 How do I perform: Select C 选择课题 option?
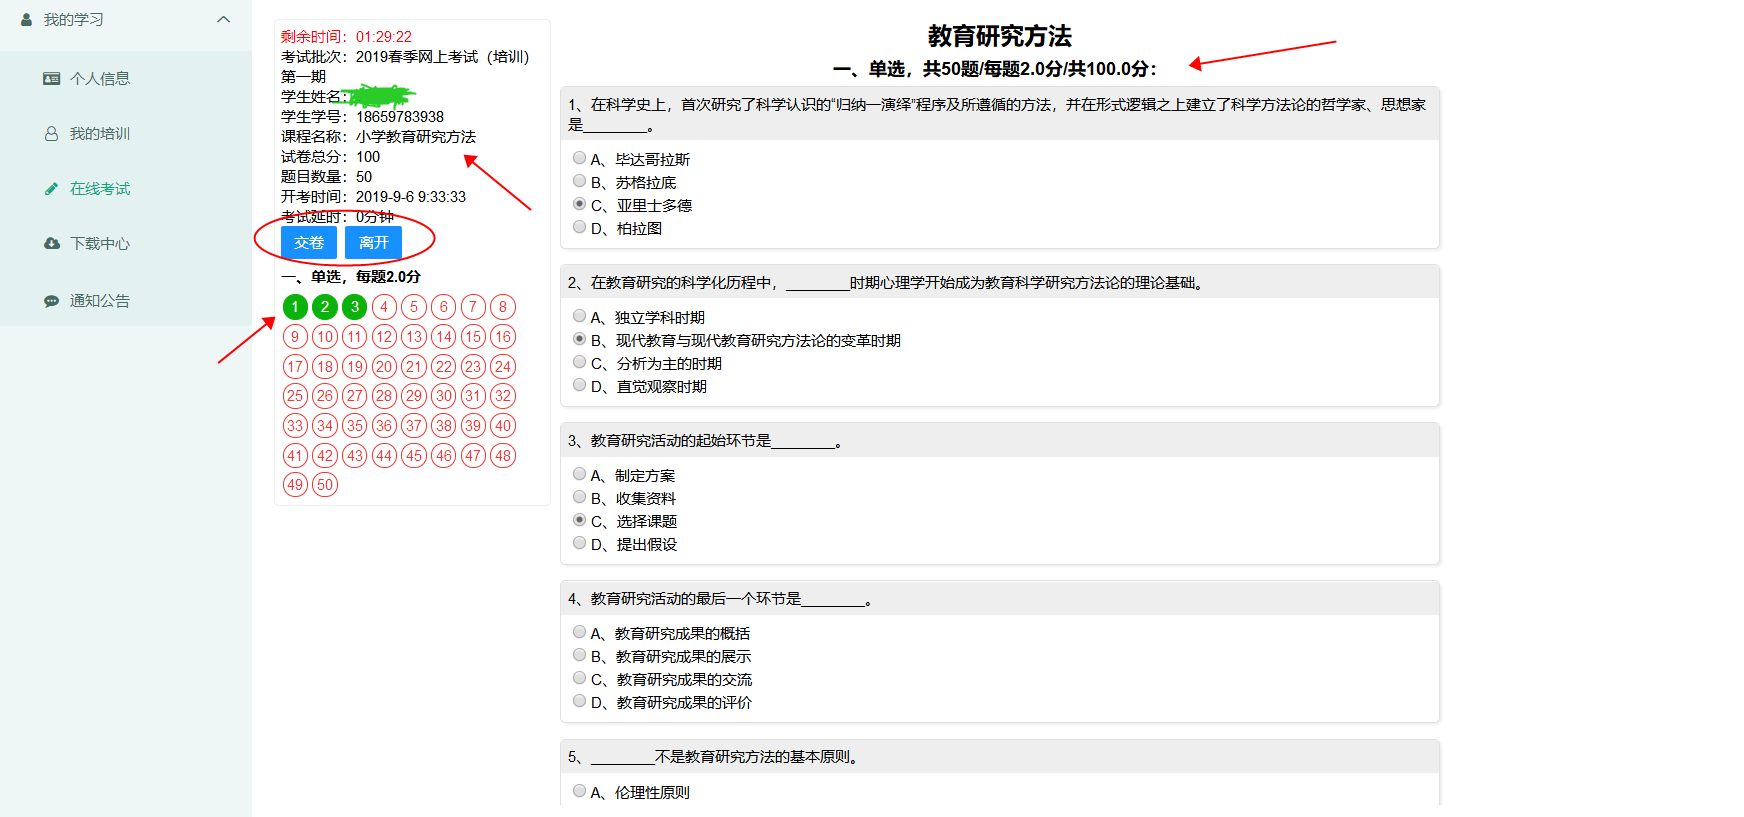(579, 520)
